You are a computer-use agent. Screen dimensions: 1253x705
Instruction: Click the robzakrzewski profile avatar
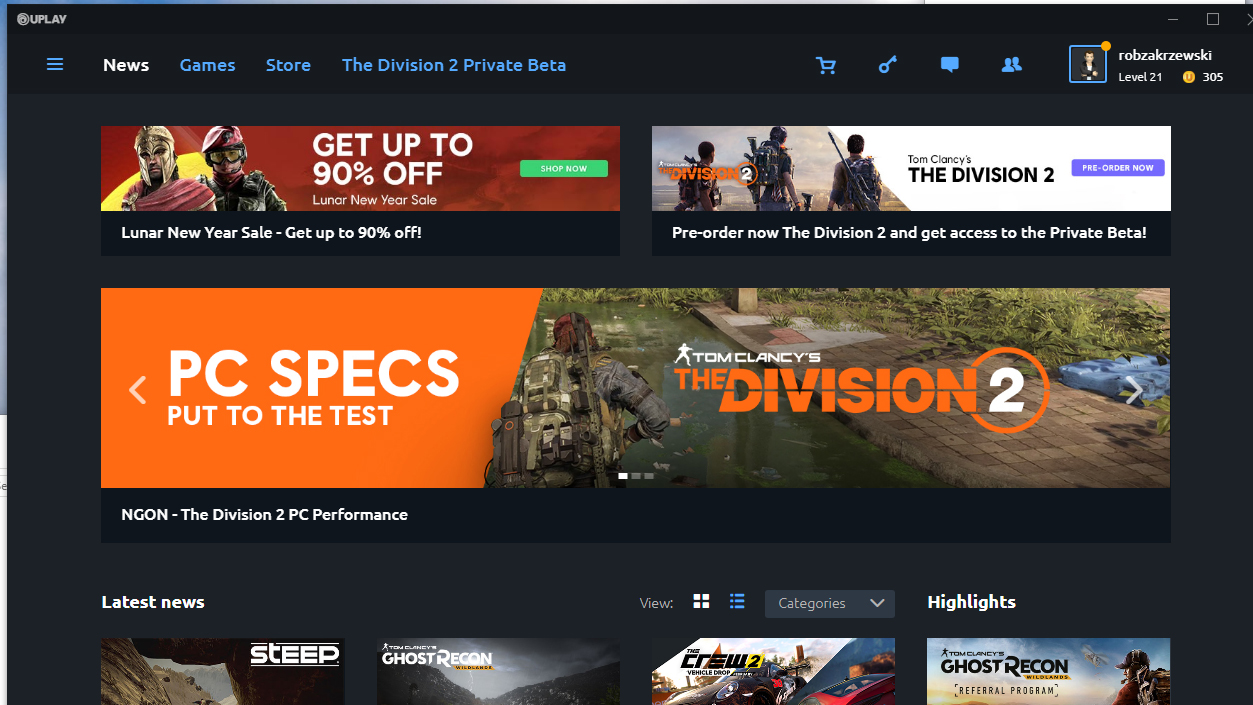click(x=1088, y=64)
